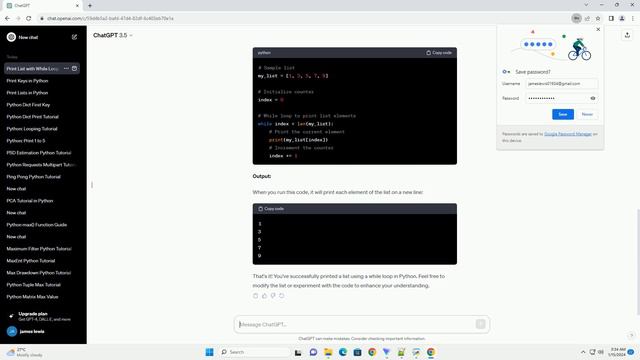Toggle the browser side panel icon

tap(611, 18)
